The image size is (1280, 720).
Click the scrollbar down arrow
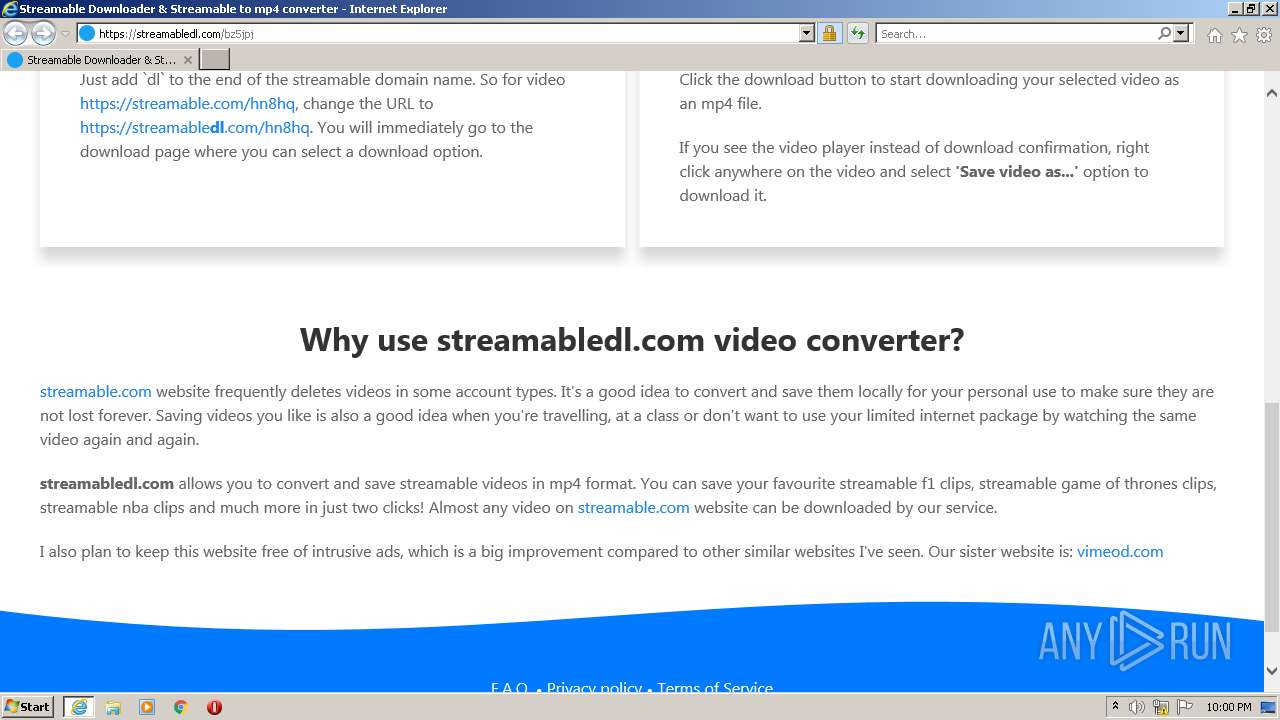tap(1272, 671)
